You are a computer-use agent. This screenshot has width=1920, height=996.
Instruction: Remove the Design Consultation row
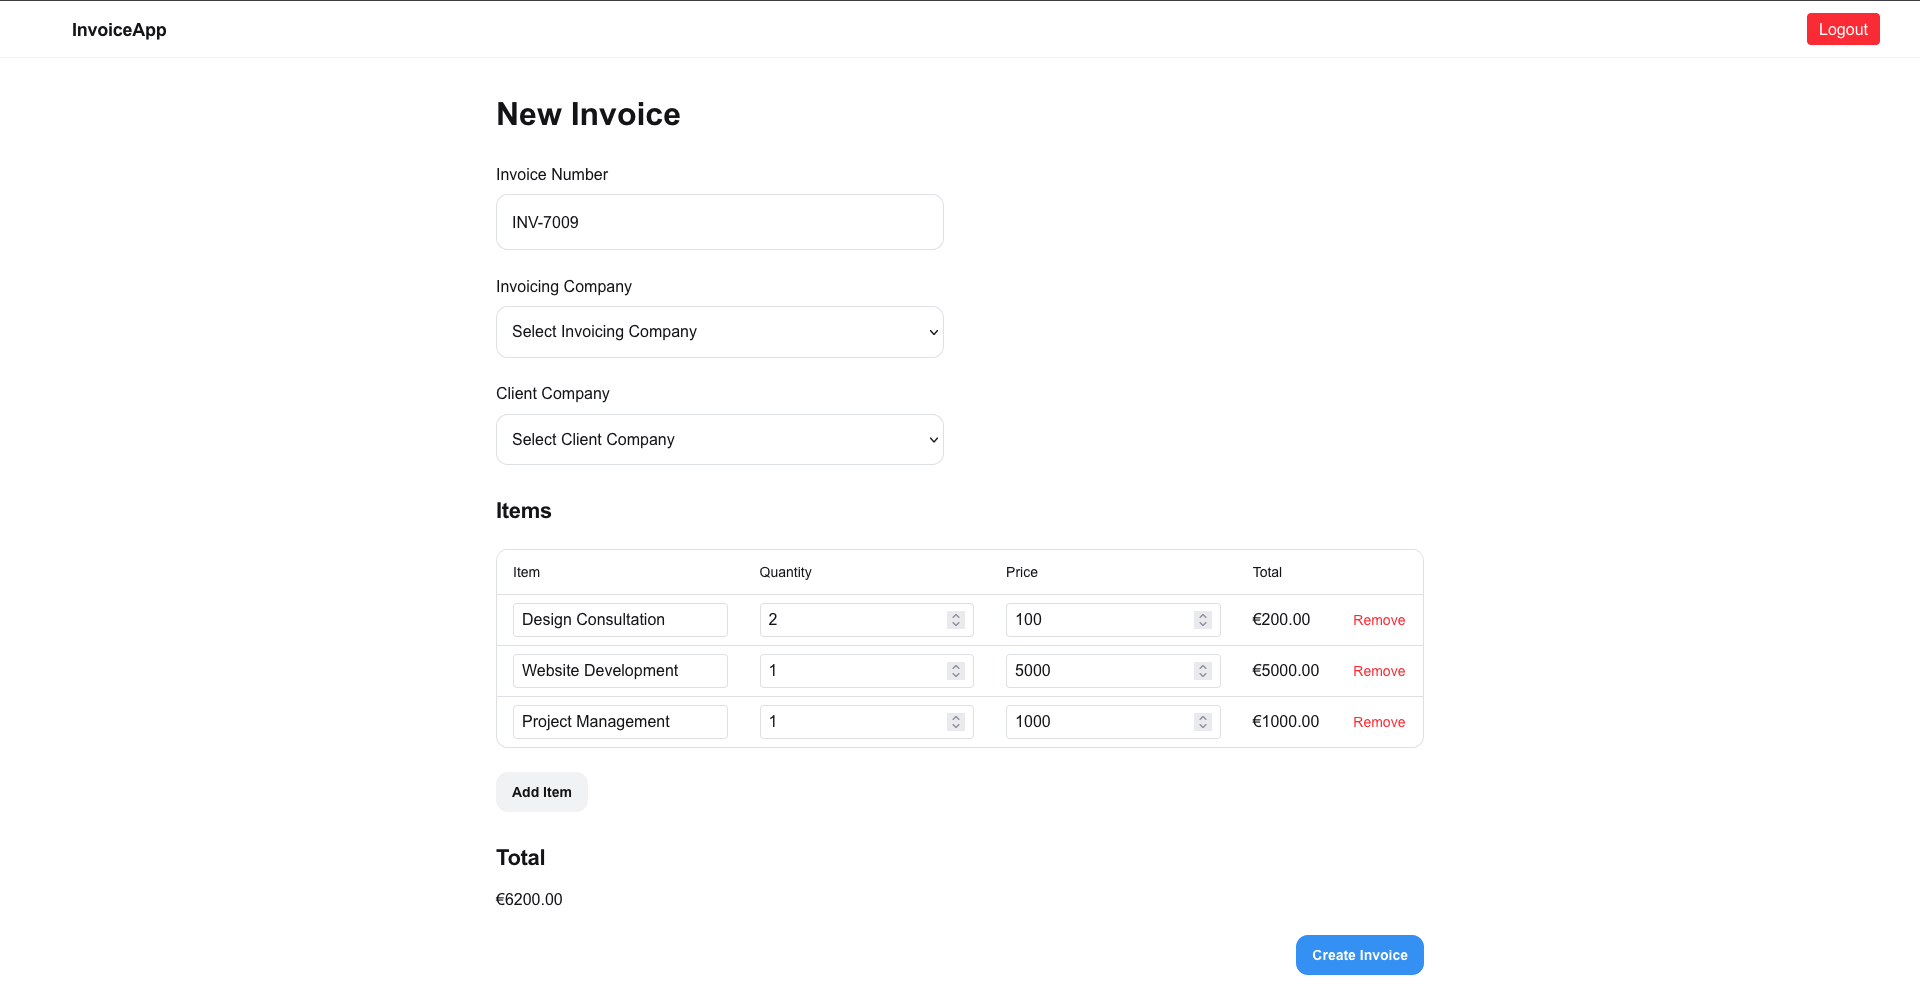click(1378, 620)
